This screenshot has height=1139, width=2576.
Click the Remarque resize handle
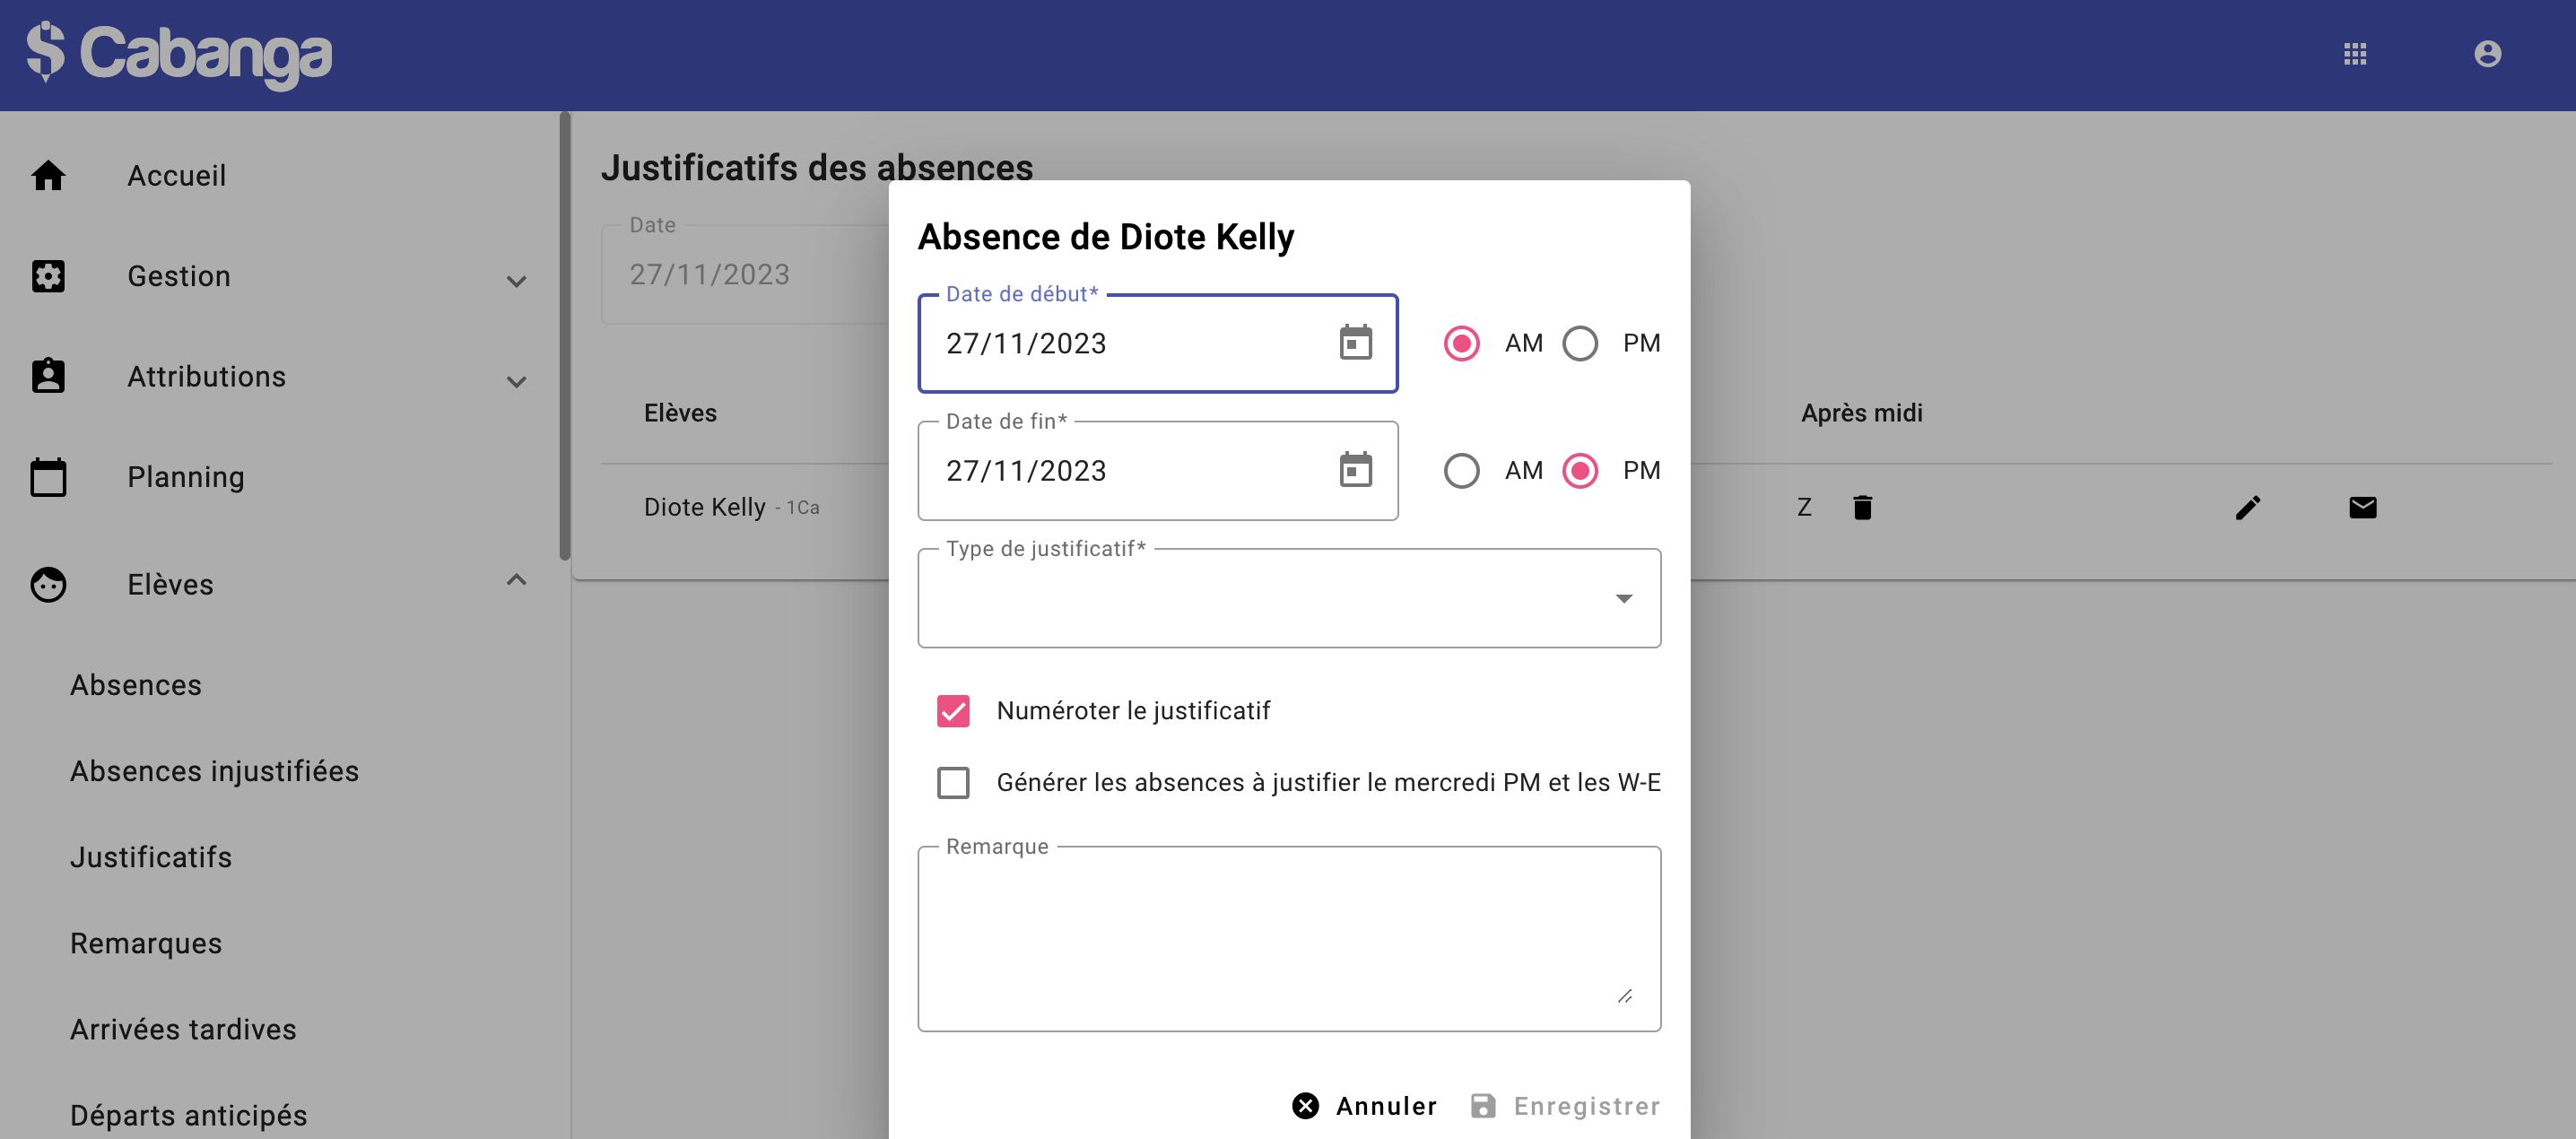coord(1624,996)
